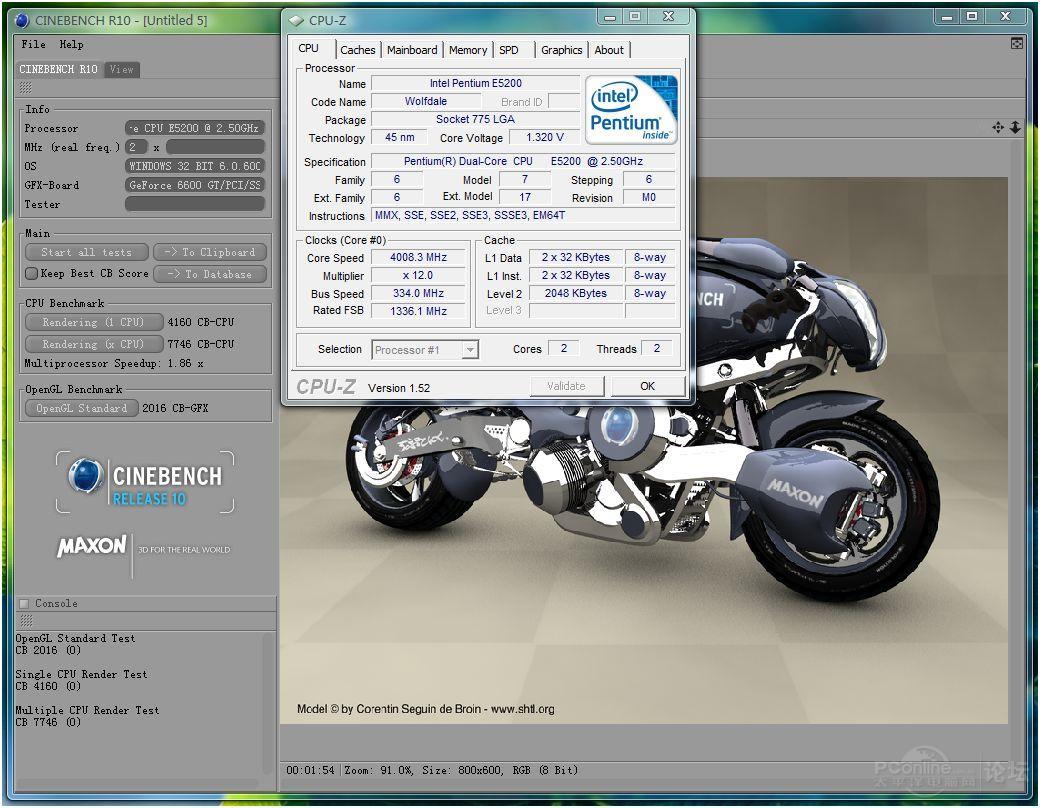Click the "4008.3 MHz" core speed value
The height and width of the screenshot is (808, 1040).
point(419,257)
